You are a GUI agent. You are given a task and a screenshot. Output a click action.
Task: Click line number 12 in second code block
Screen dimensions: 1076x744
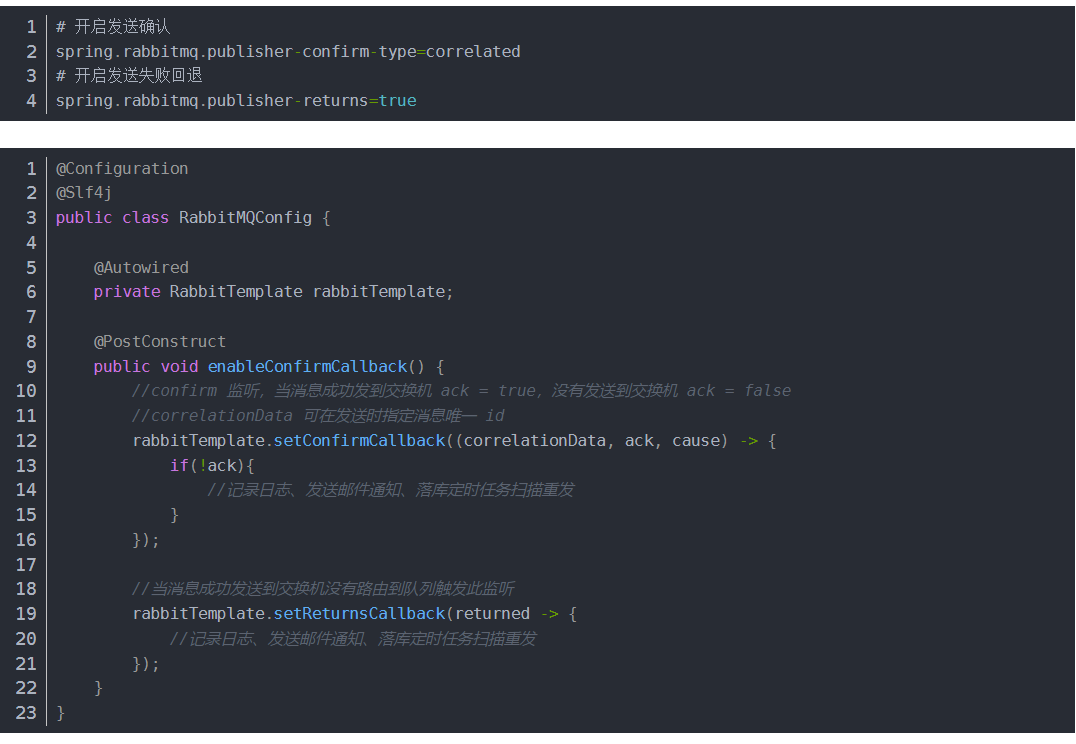[x=26, y=441]
